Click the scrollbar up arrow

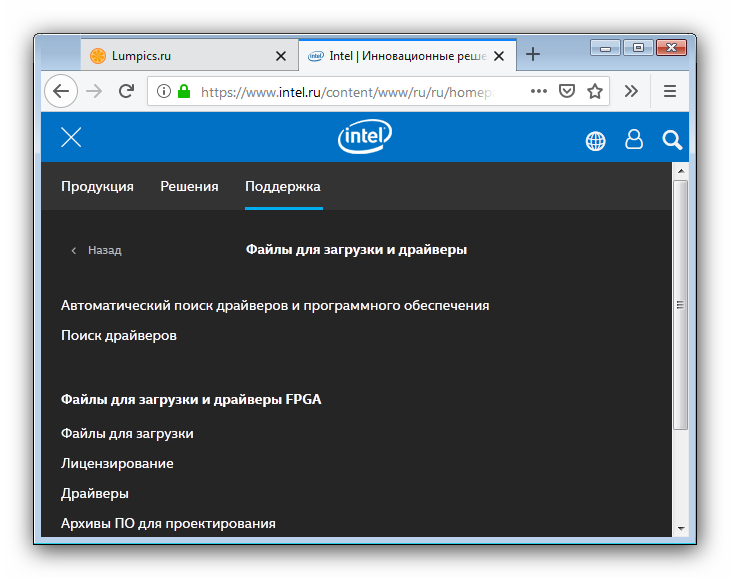681,171
